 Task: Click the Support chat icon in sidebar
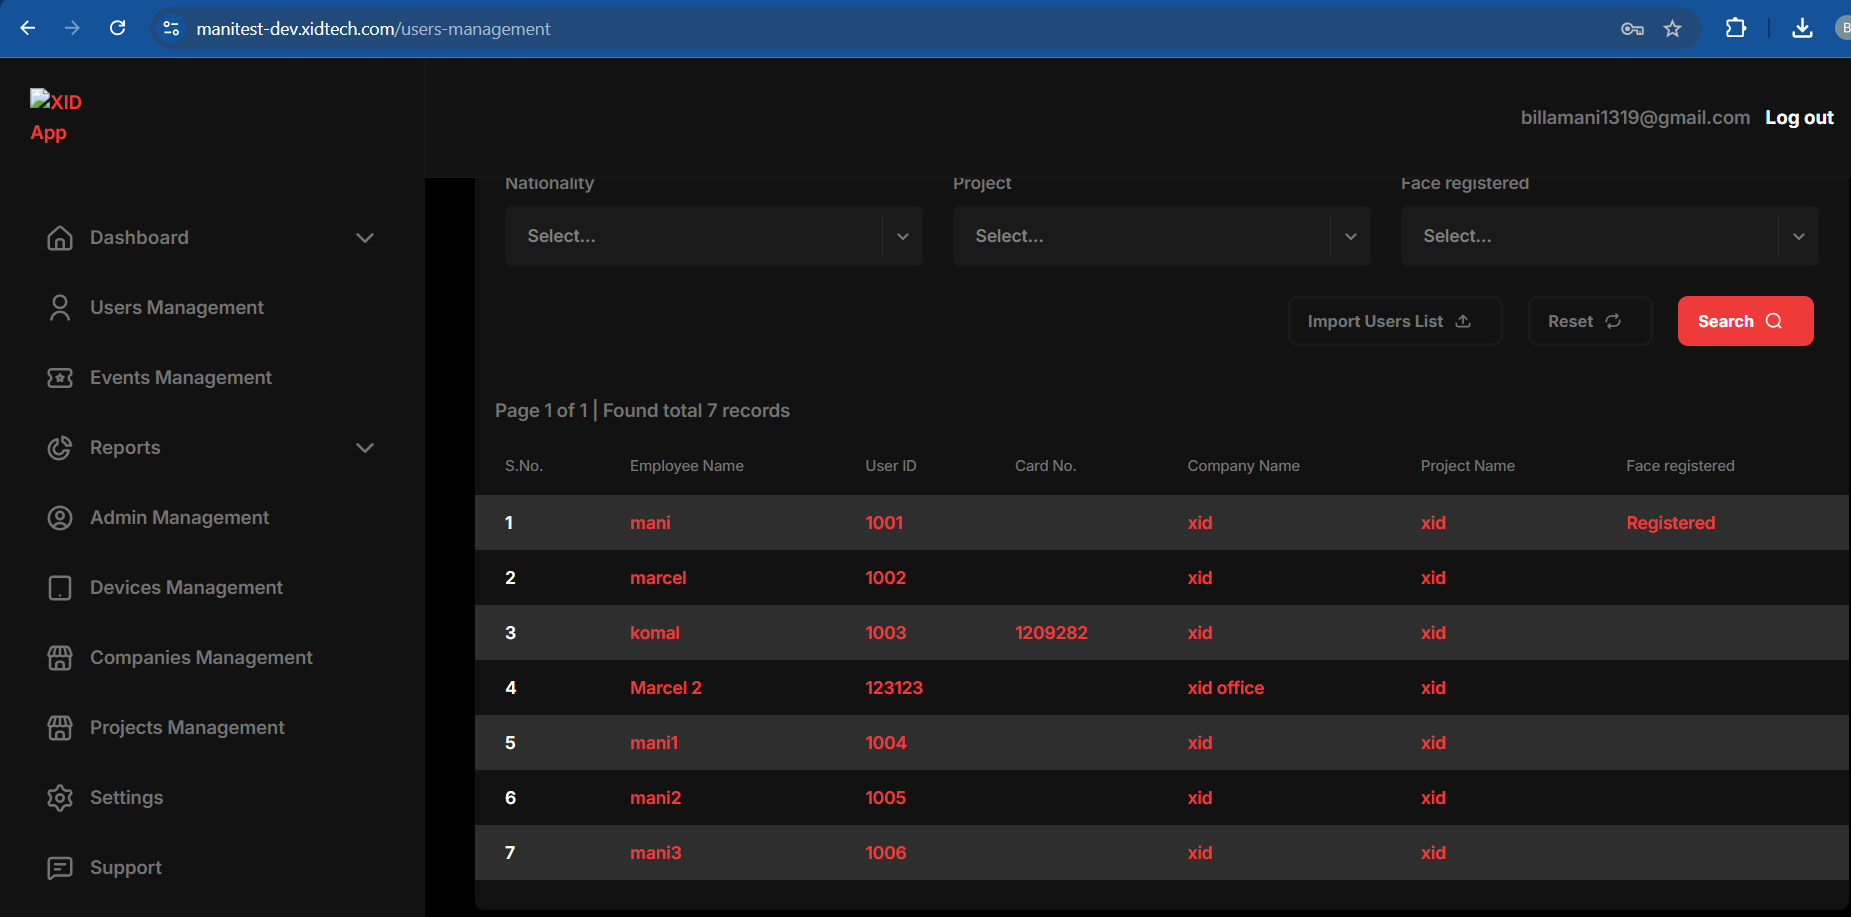60,868
